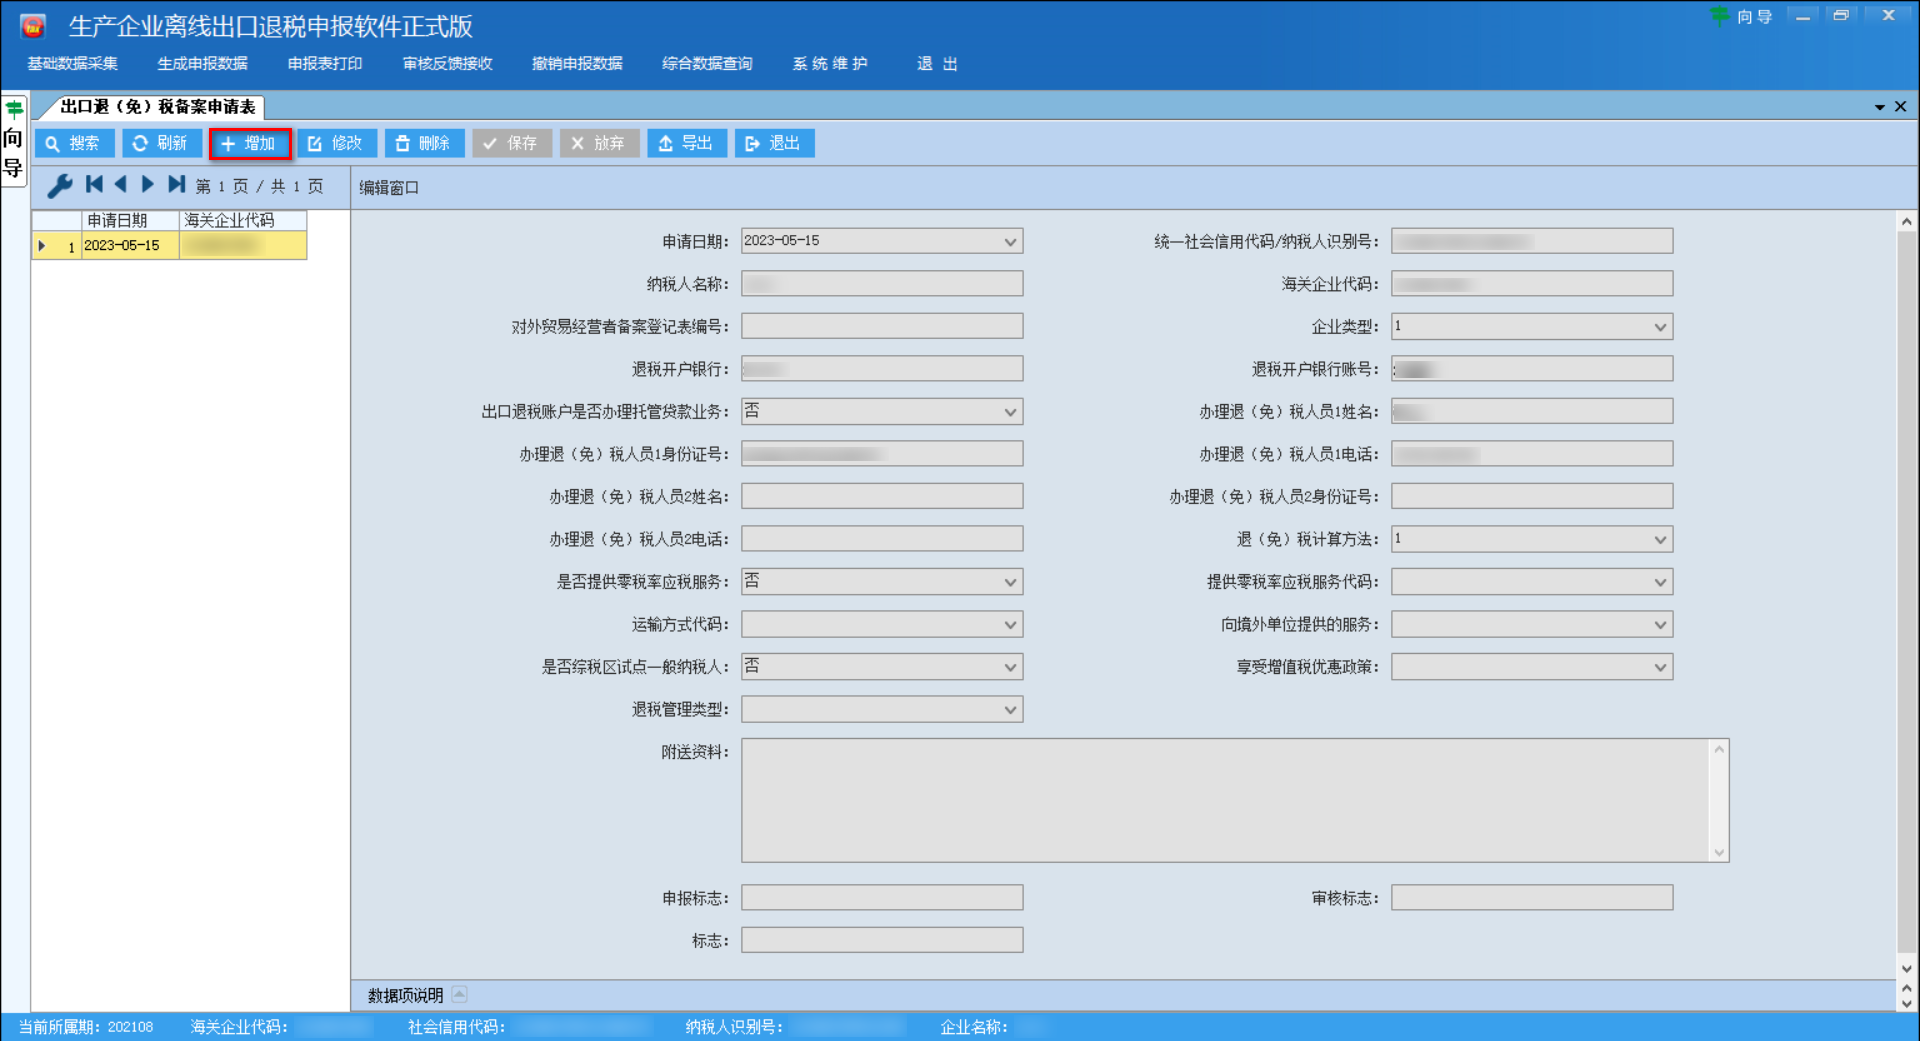Select the grid row dated 2023-05-15
The image size is (1920, 1041).
[126, 245]
